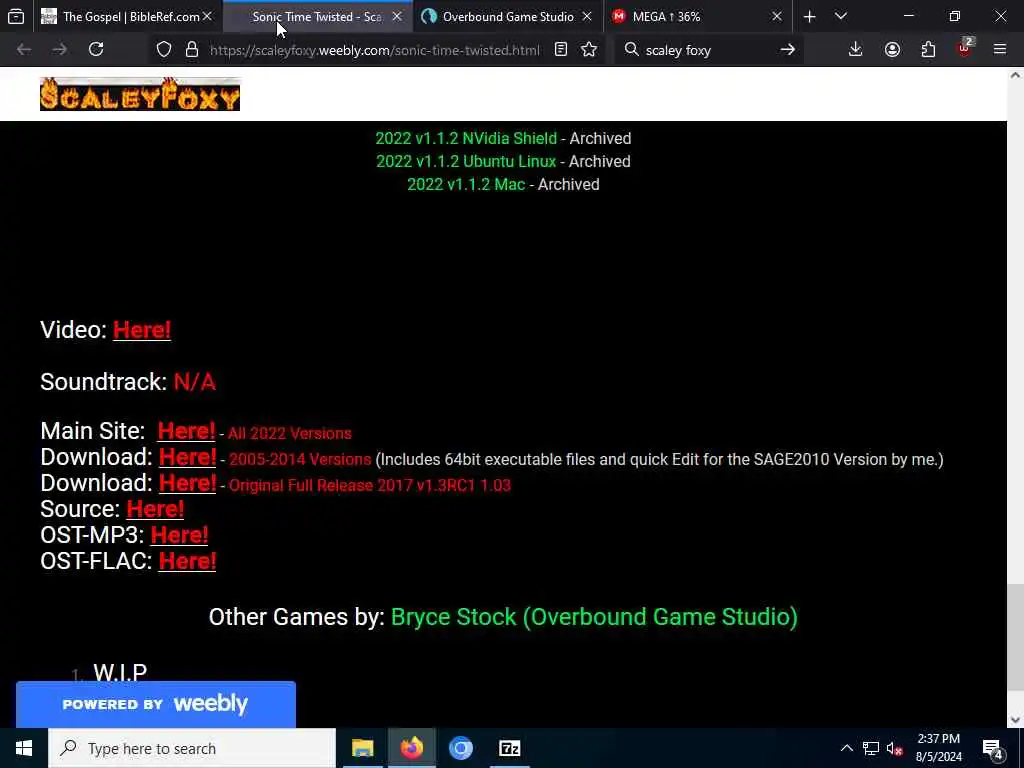Open Here! link for 2017 Full Release

[x=187, y=483]
